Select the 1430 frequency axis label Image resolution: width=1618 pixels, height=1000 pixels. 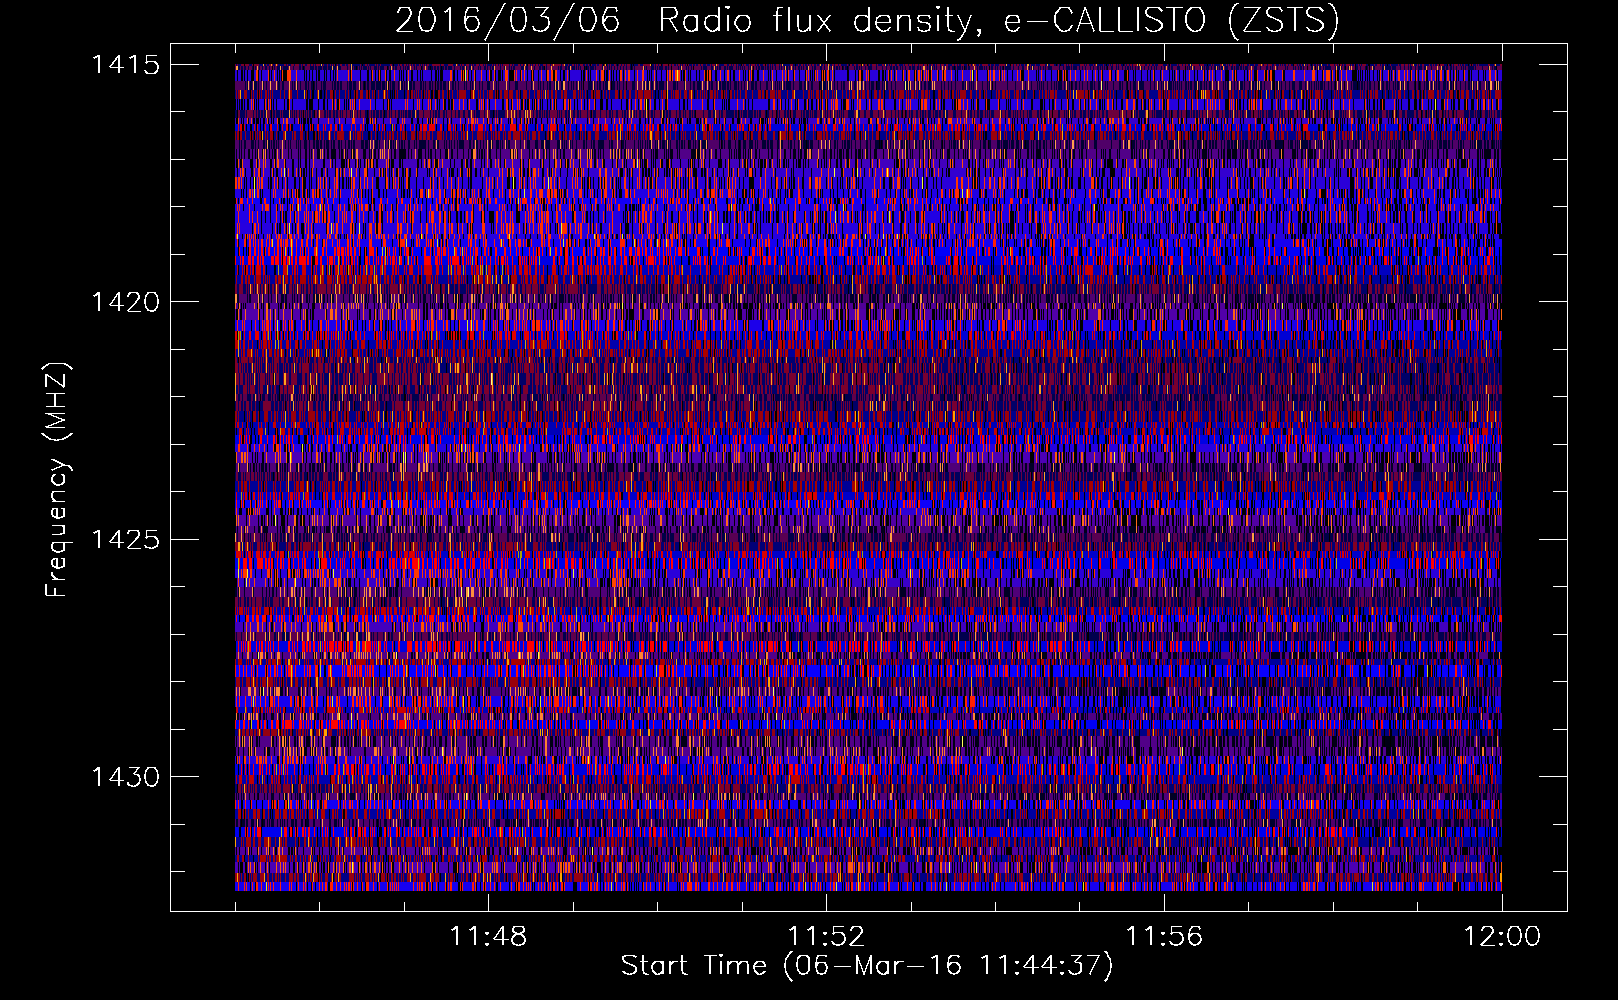[125, 777]
